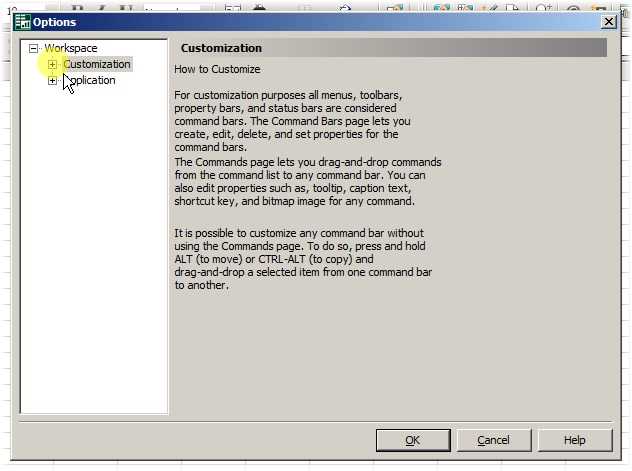Select Customization in the options tree
Viewport: 632px width, 471px height.
(x=97, y=64)
